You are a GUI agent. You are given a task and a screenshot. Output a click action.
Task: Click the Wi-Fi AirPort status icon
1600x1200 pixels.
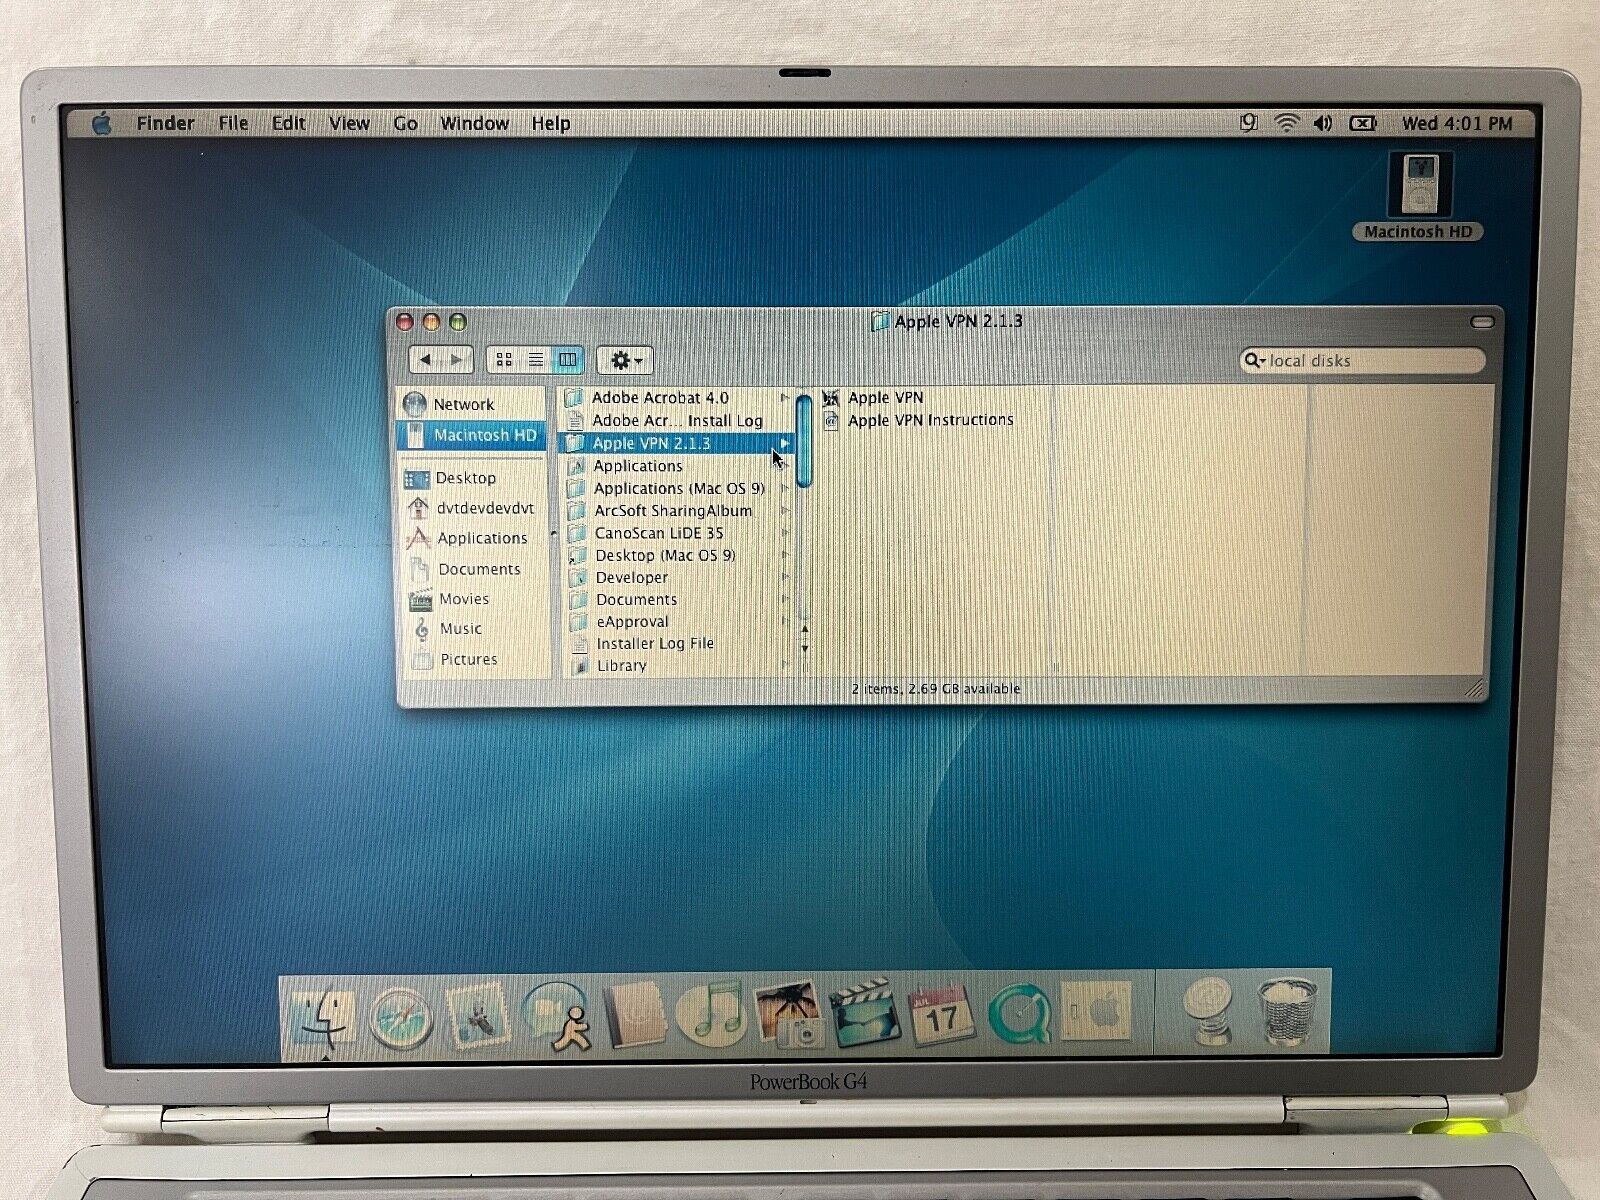[1287, 123]
